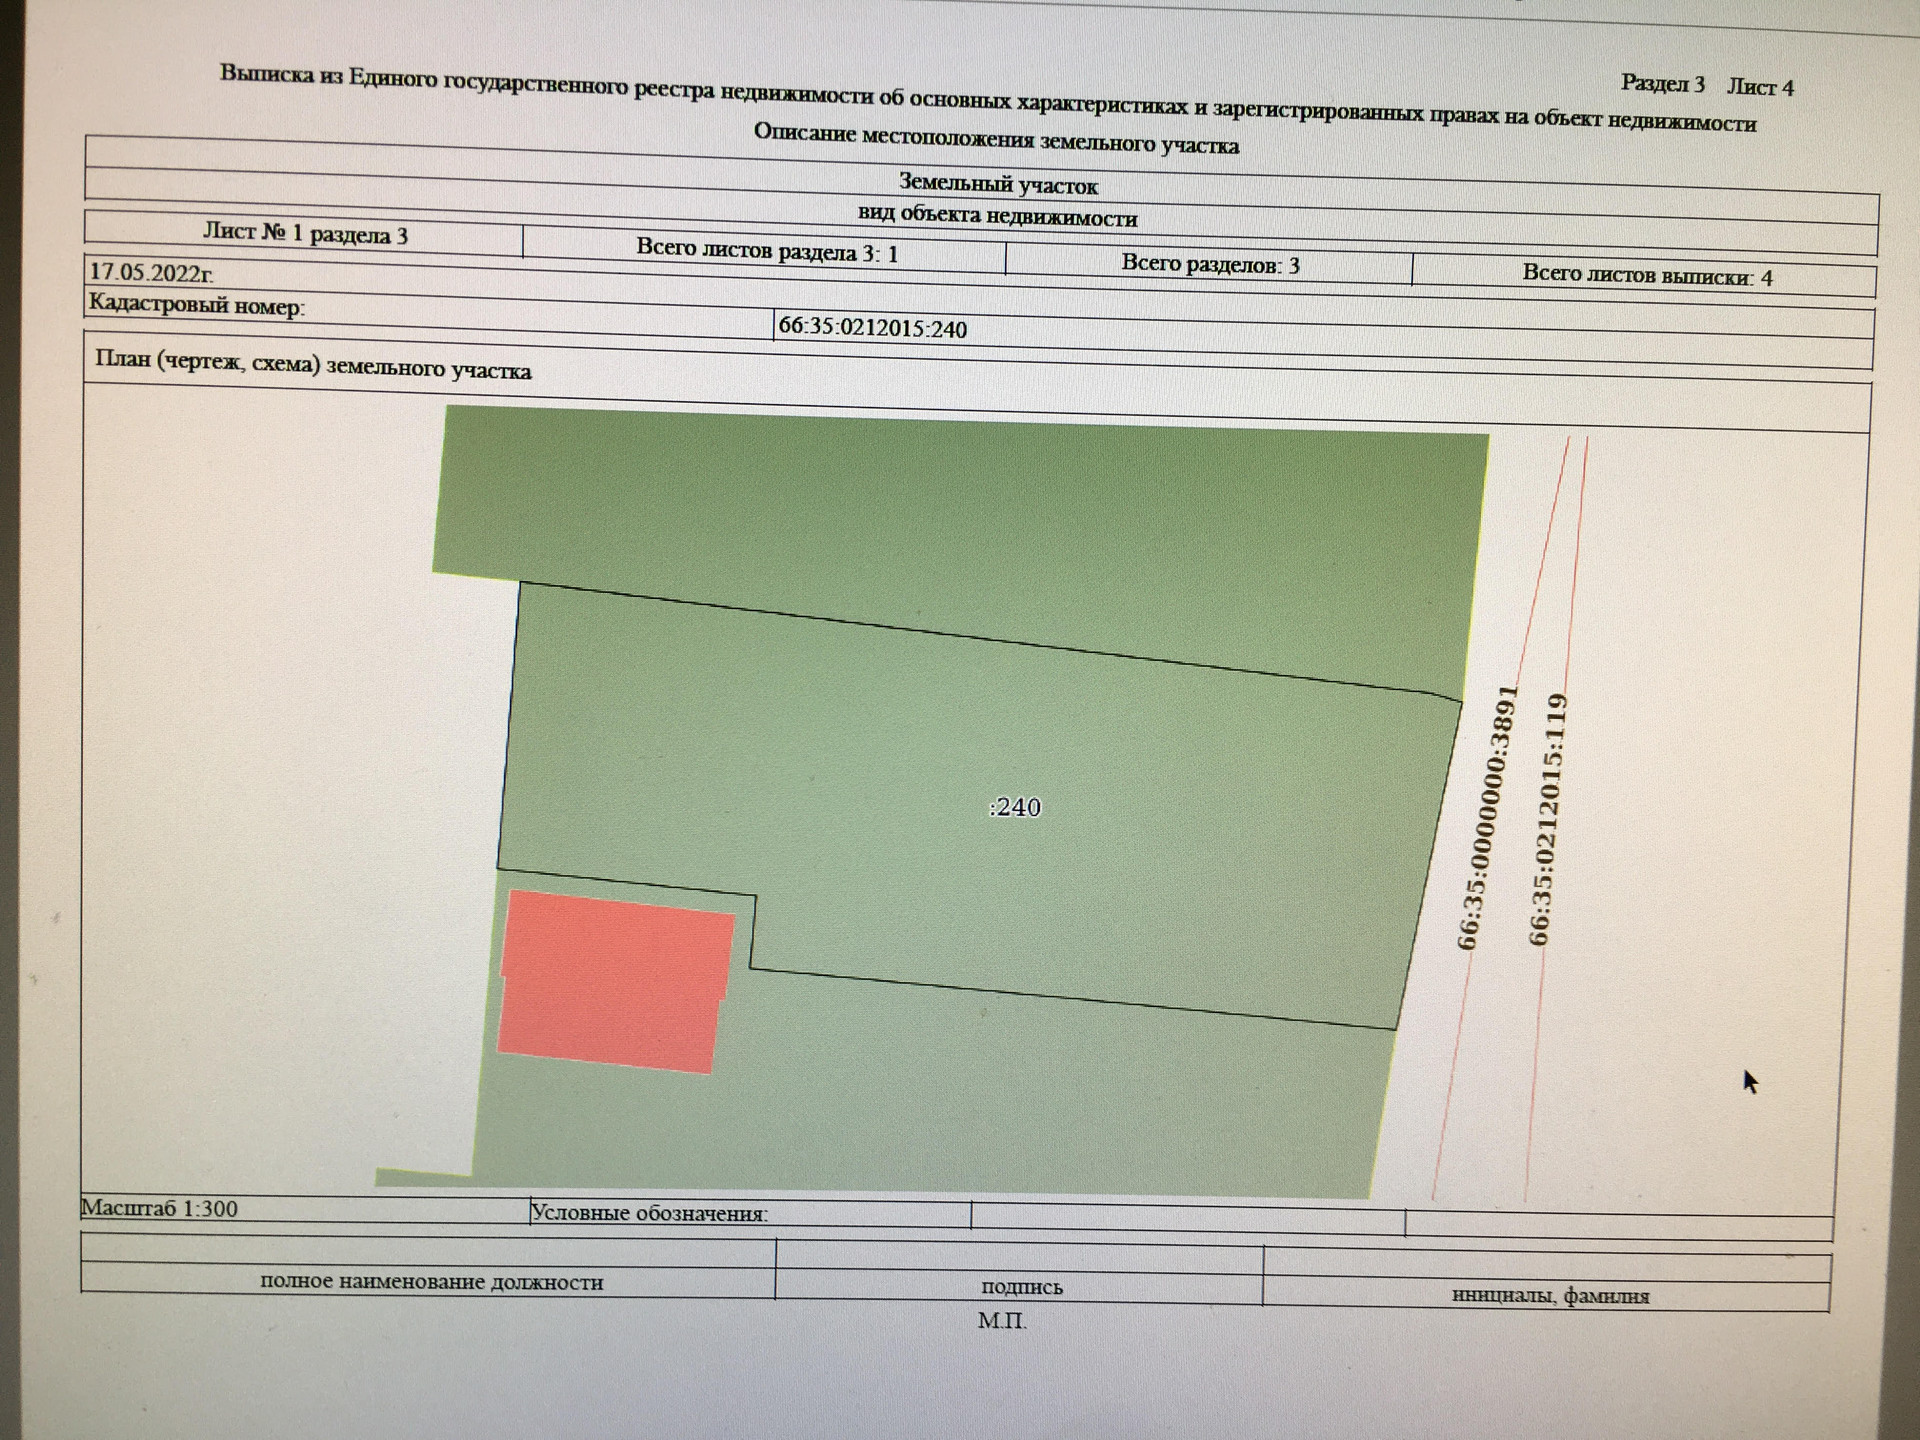Click Условные обозначения label

(x=649, y=1213)
